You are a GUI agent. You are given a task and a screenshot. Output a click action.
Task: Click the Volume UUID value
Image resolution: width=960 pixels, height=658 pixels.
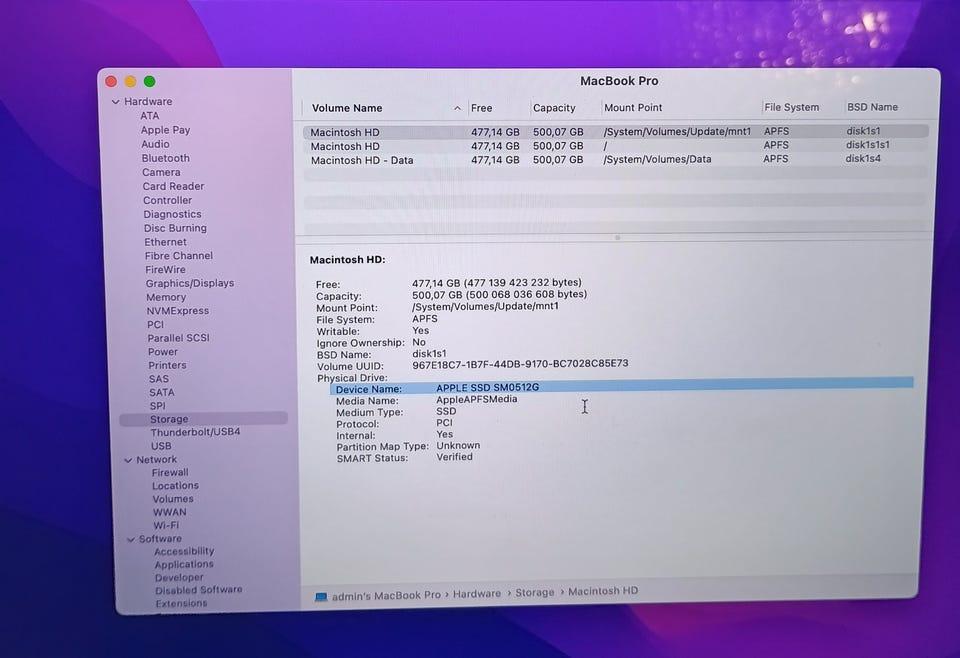click(x=520, y=364)
